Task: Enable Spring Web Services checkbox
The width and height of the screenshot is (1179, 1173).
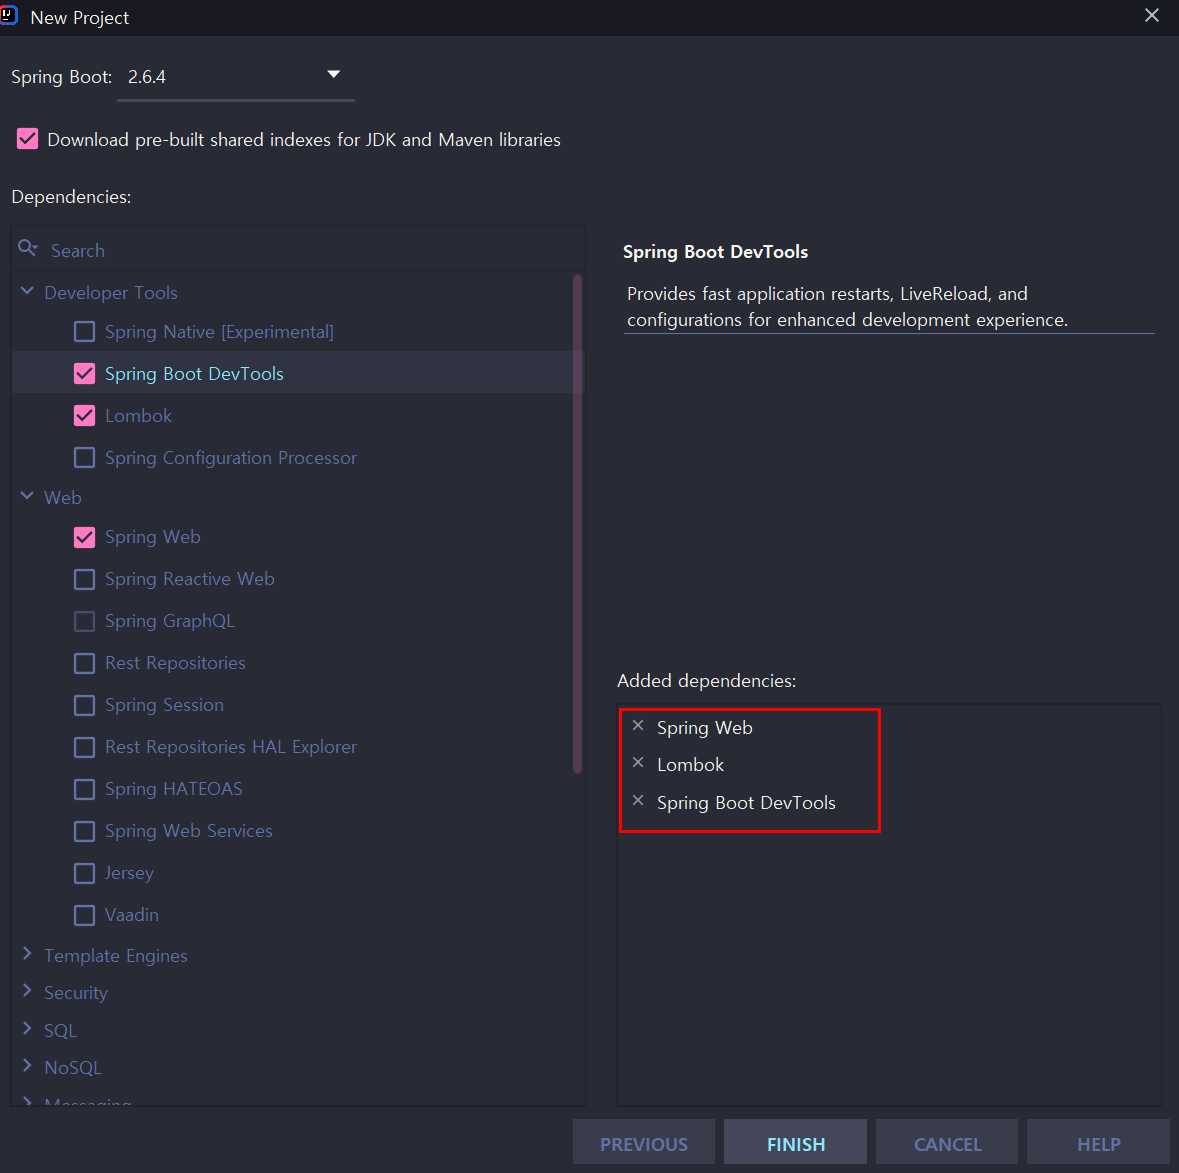Action: [84, 831]
